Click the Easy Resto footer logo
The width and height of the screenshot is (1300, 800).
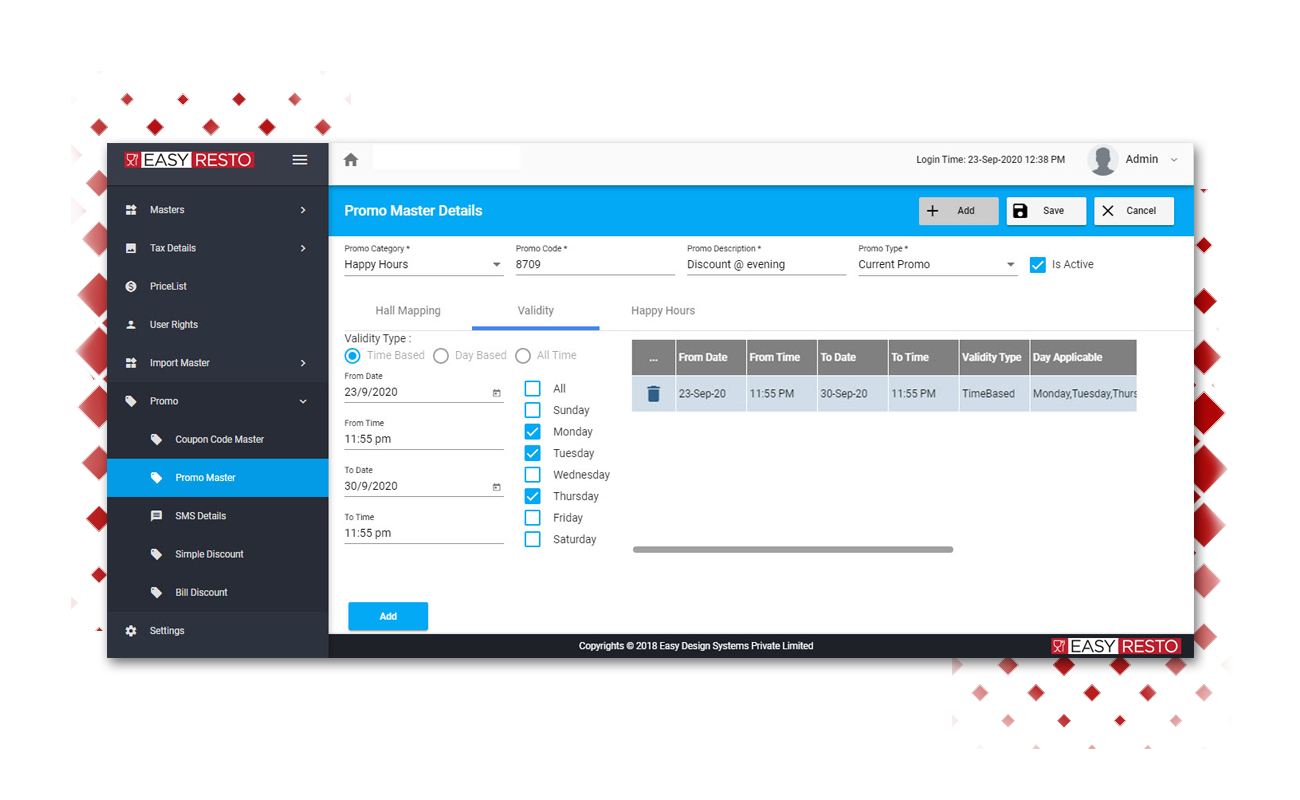[1116, 646]
